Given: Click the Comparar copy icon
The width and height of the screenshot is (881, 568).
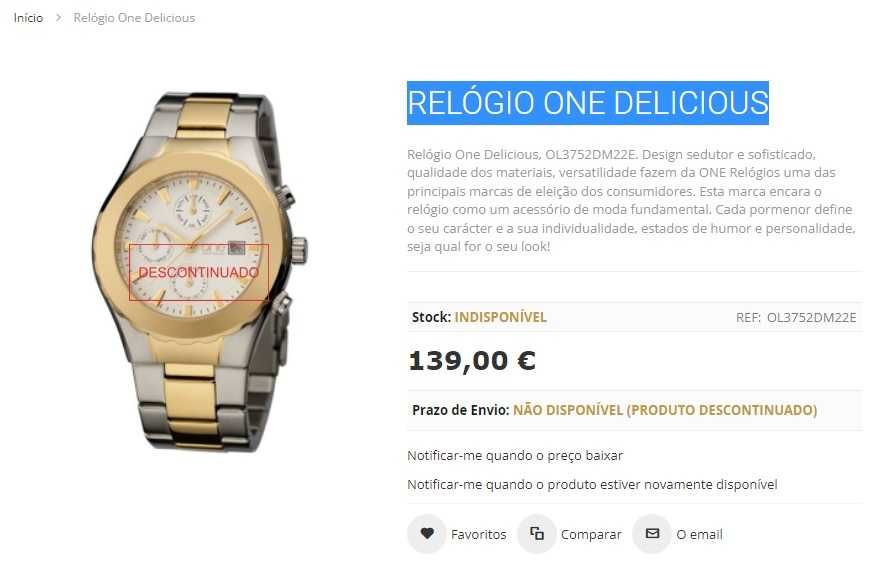Looking at the screenshot, I should click(x=537, y=534).
